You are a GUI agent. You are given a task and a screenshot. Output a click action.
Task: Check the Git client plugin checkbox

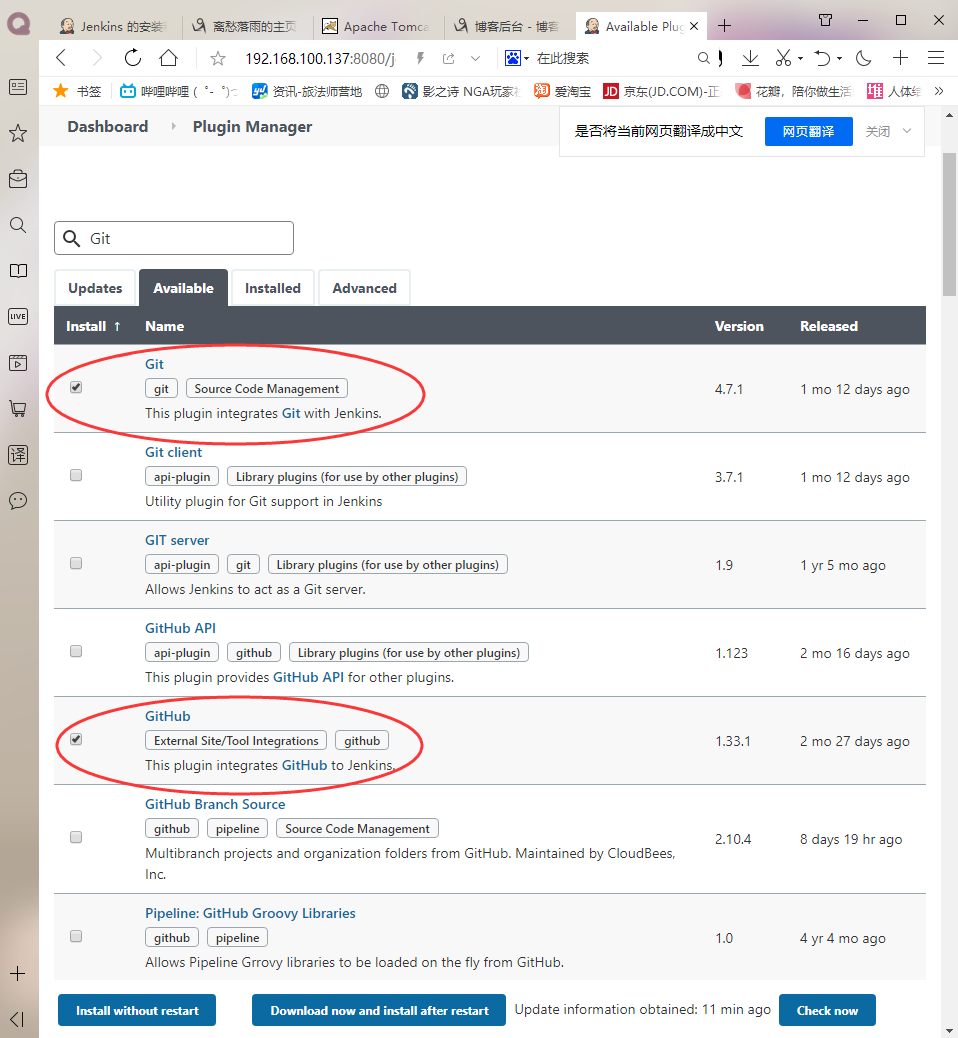tap(76, 475)
